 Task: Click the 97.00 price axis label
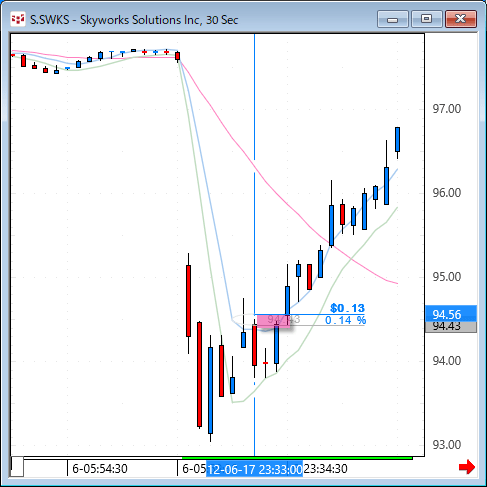pyautogui.click(x=447, y=109)
